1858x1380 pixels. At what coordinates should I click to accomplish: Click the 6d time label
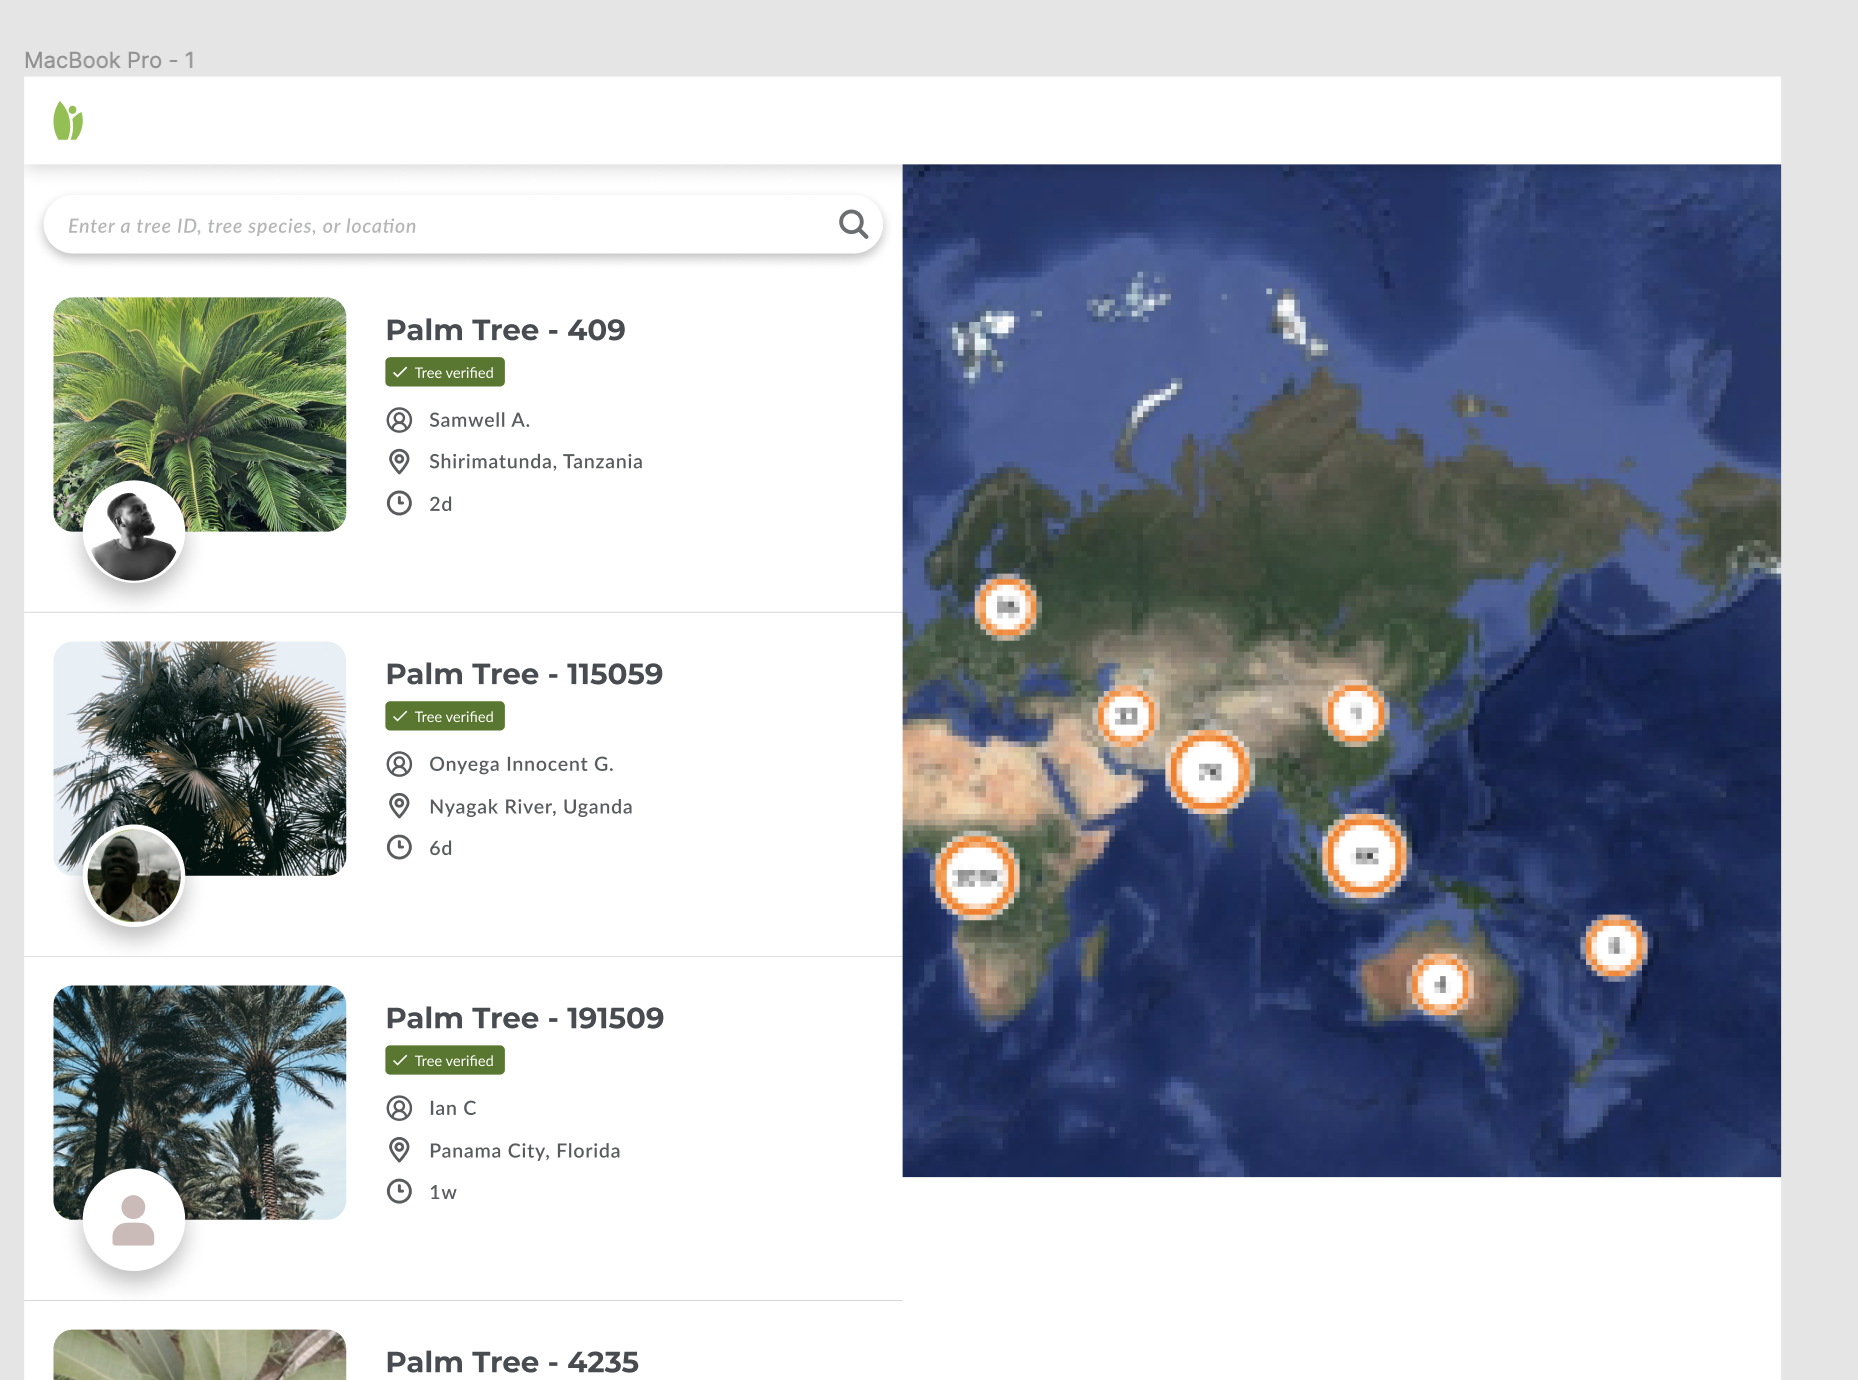[441, 848]
